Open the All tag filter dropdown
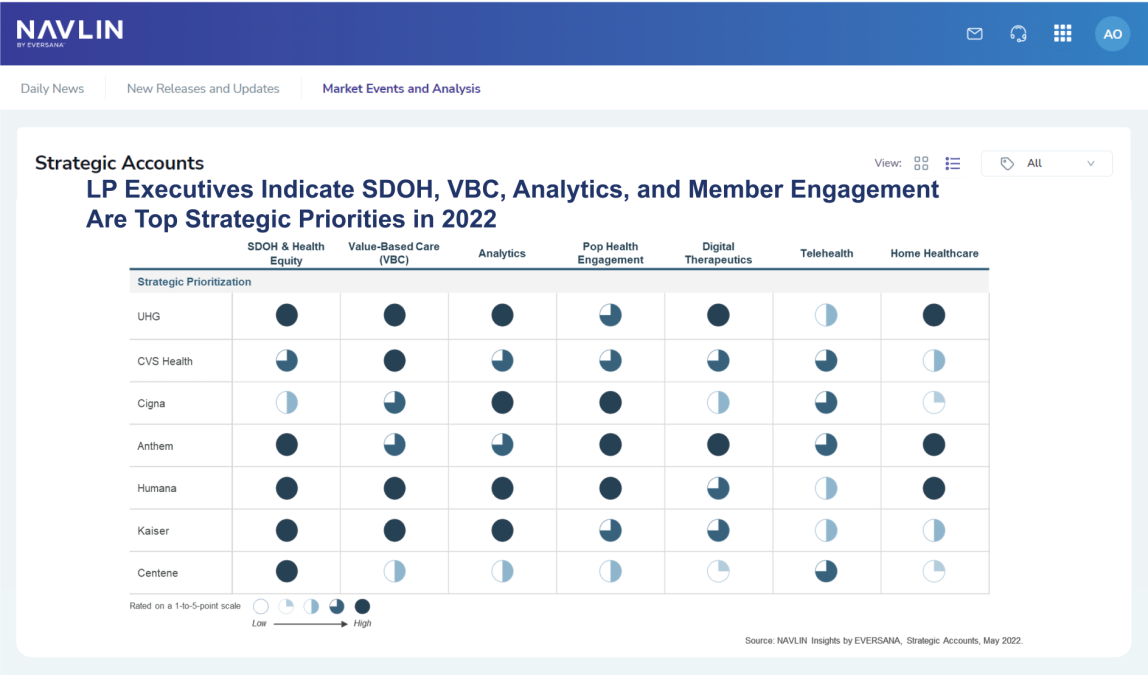The height and width of the screenshot is (675, 1148). point(1046,163)
